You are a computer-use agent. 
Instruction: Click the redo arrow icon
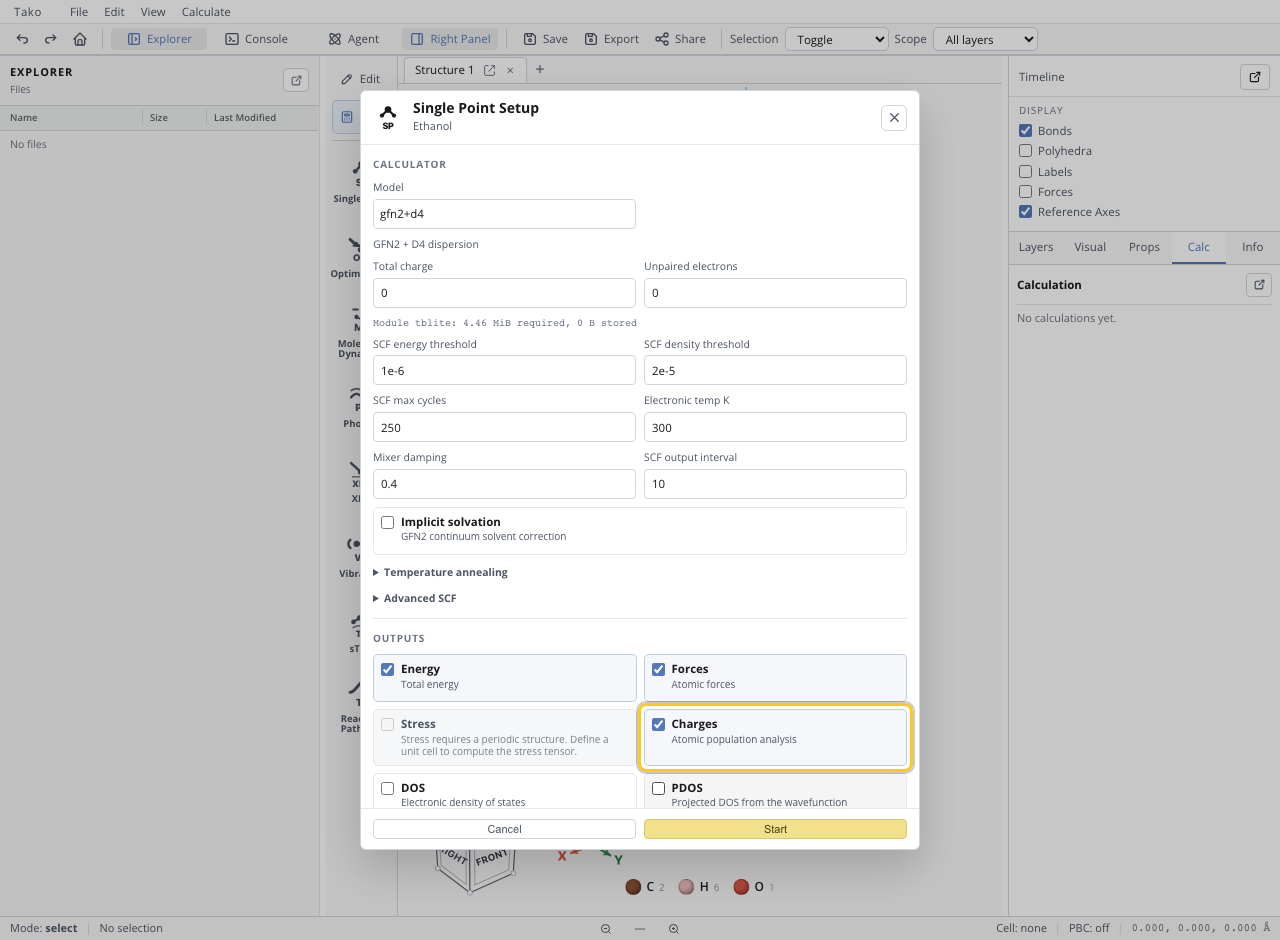point(51,39)
